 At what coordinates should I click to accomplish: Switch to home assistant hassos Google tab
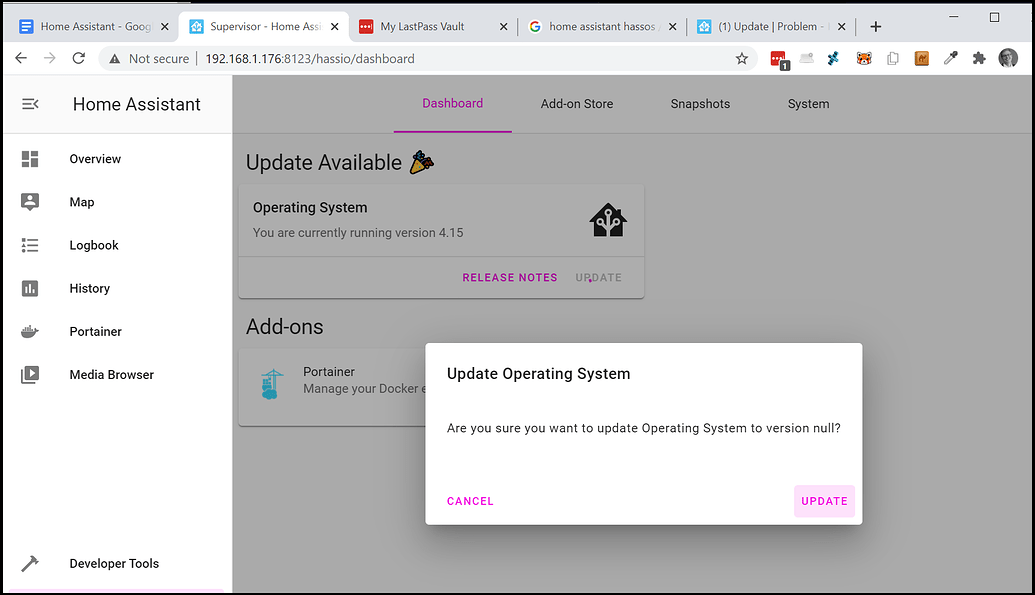click(603, 26)
